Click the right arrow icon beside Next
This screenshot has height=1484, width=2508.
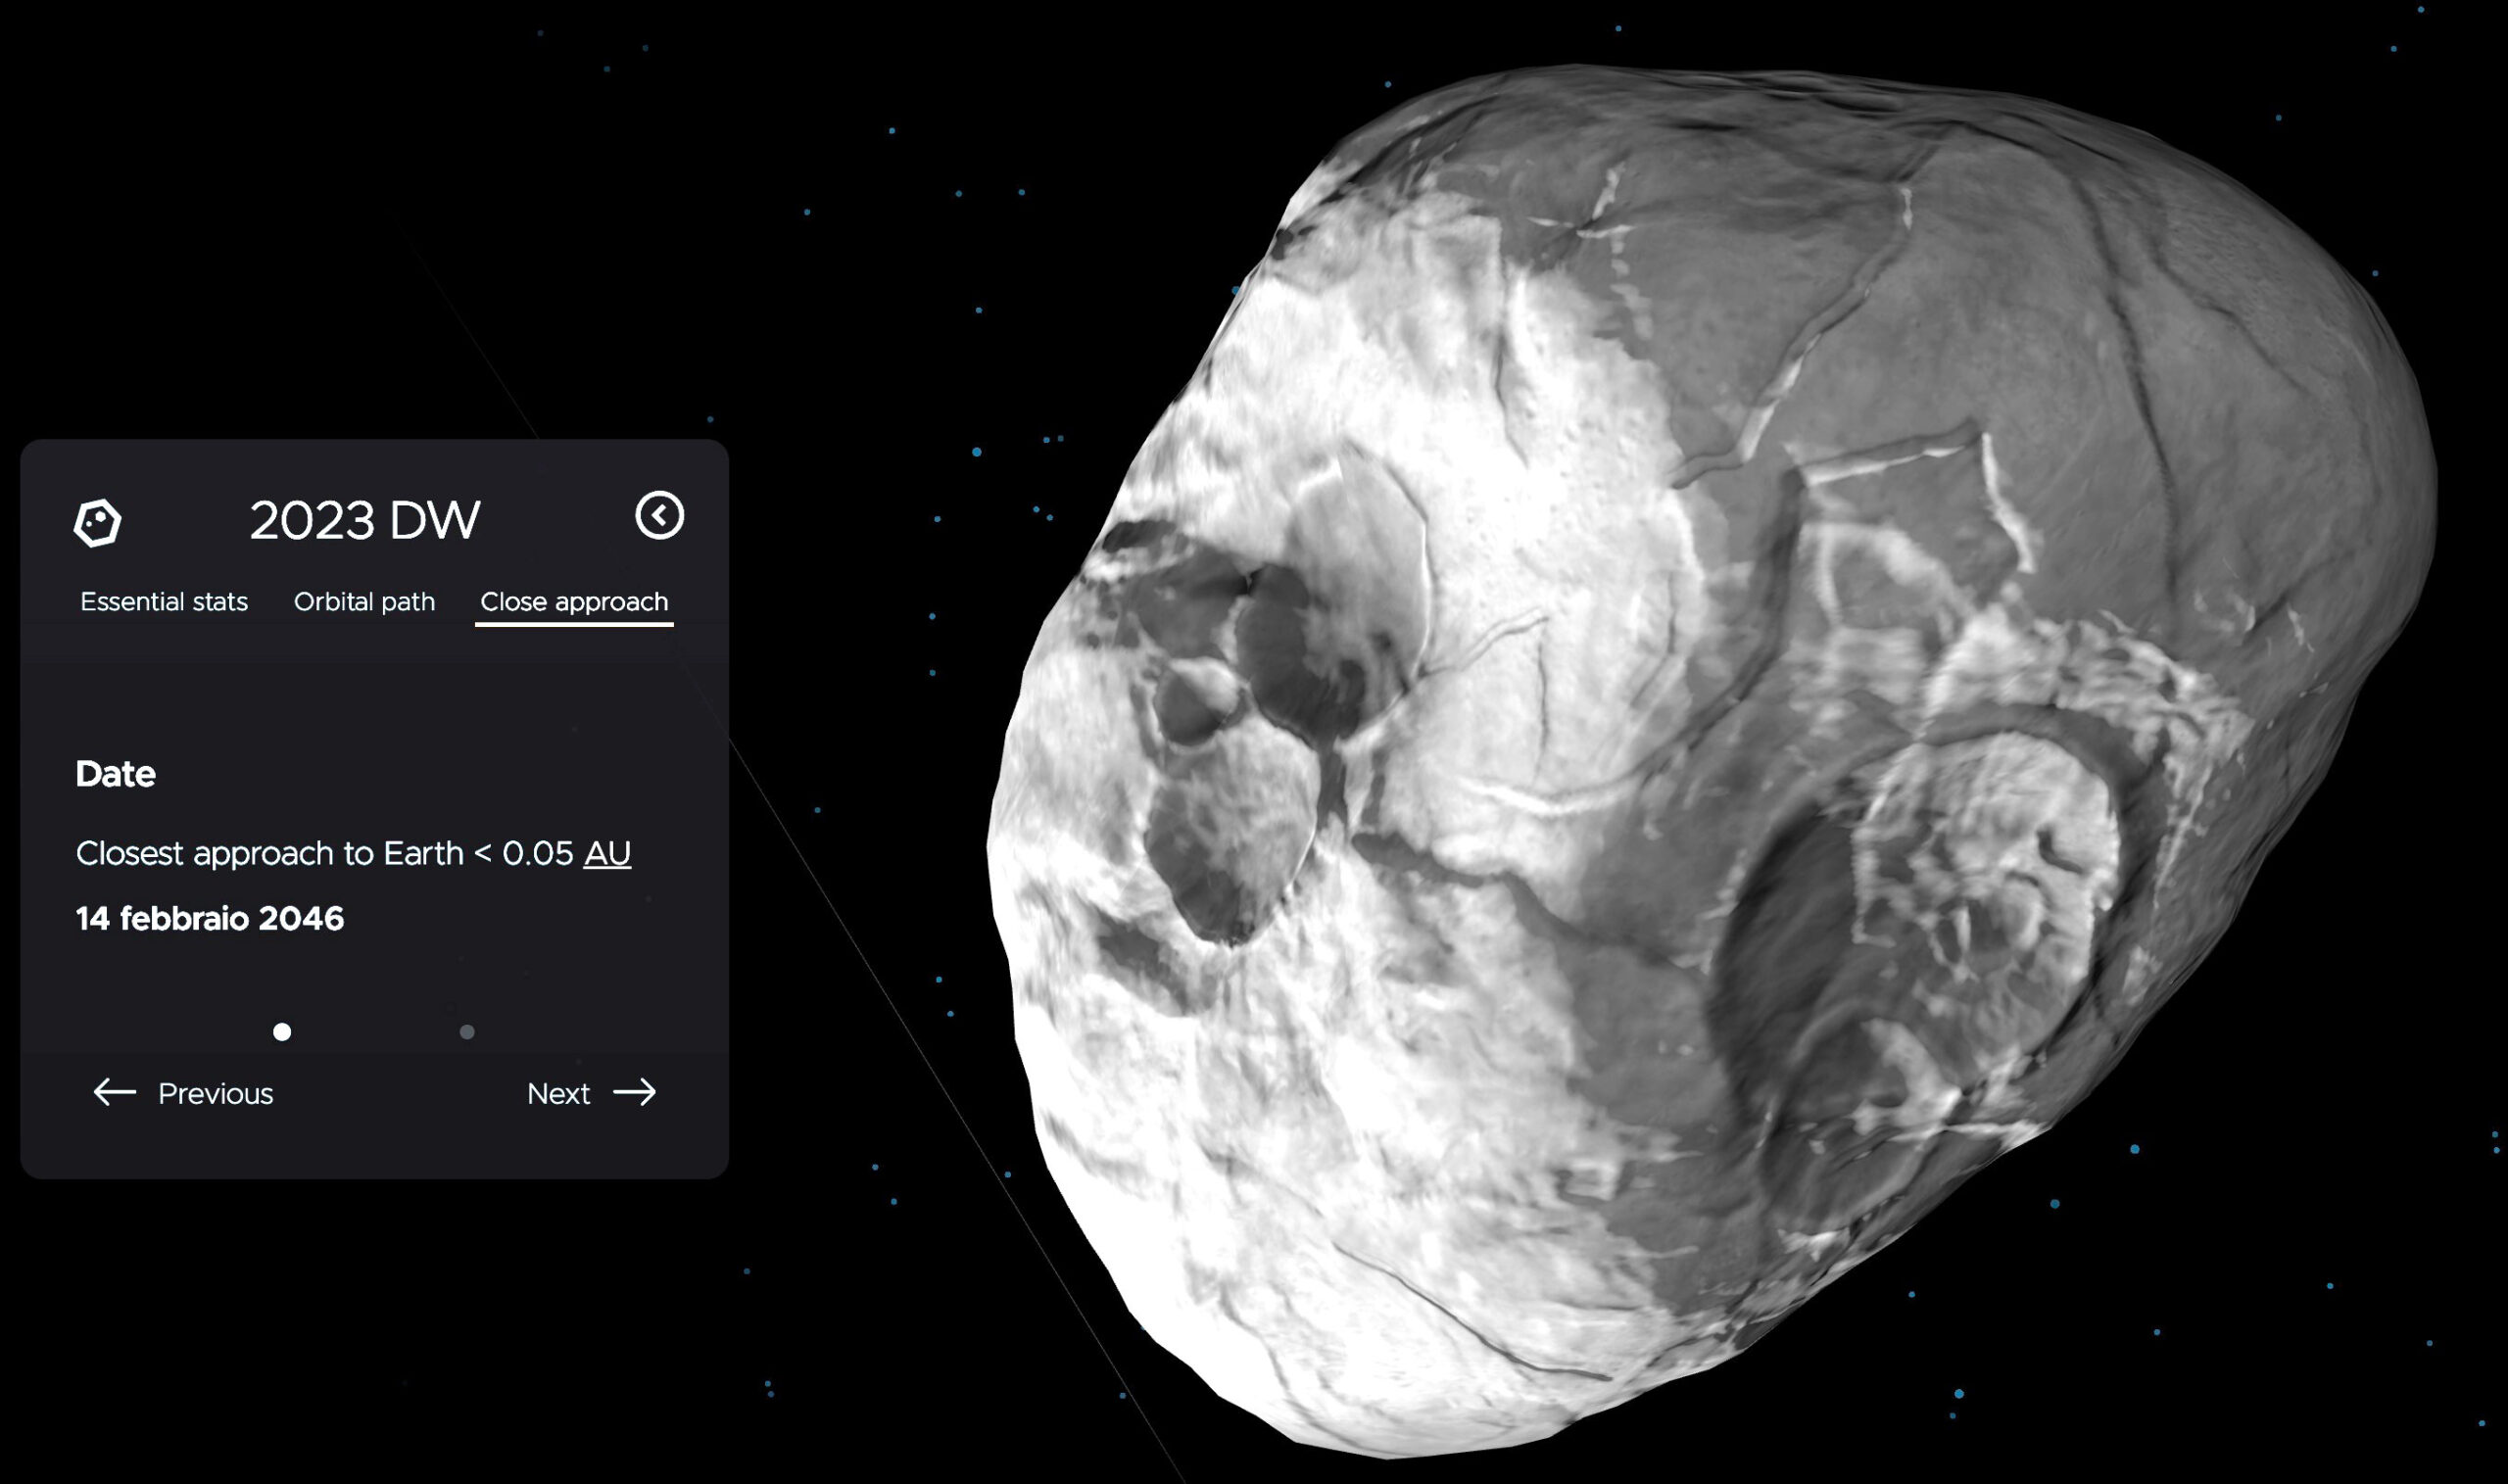(x=635, y=1092)
